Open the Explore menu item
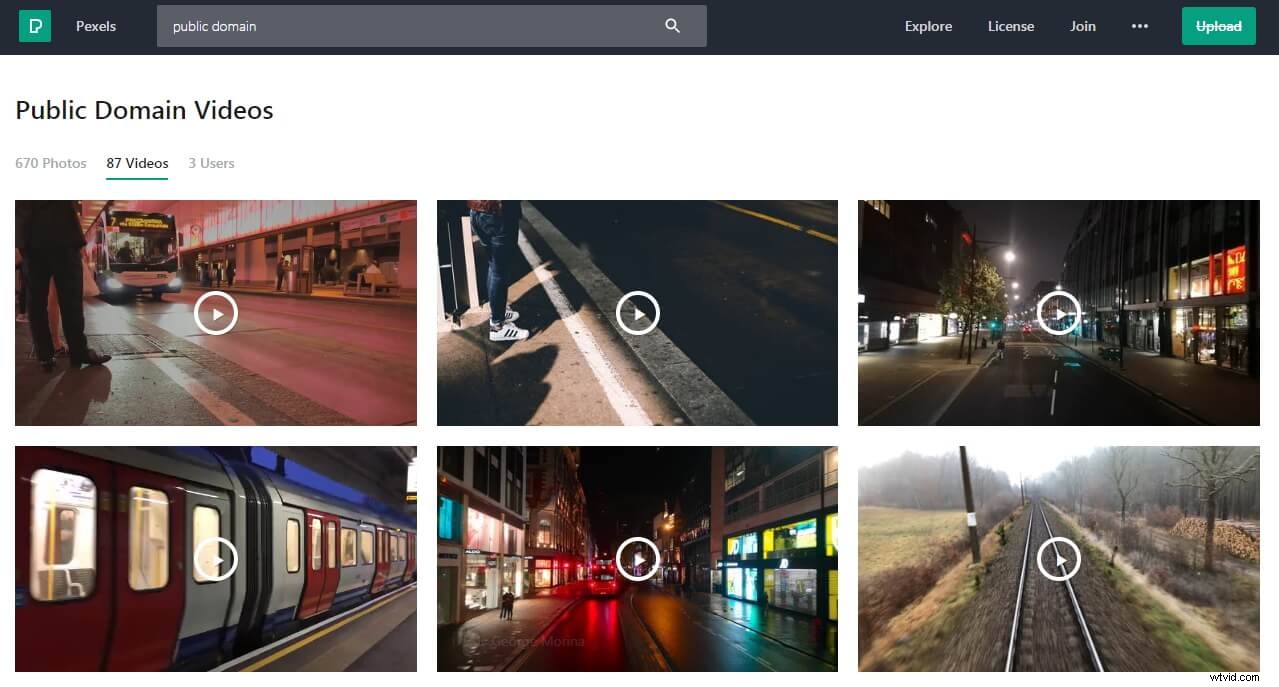This screenshot has height=687, width=1279. 927,26
